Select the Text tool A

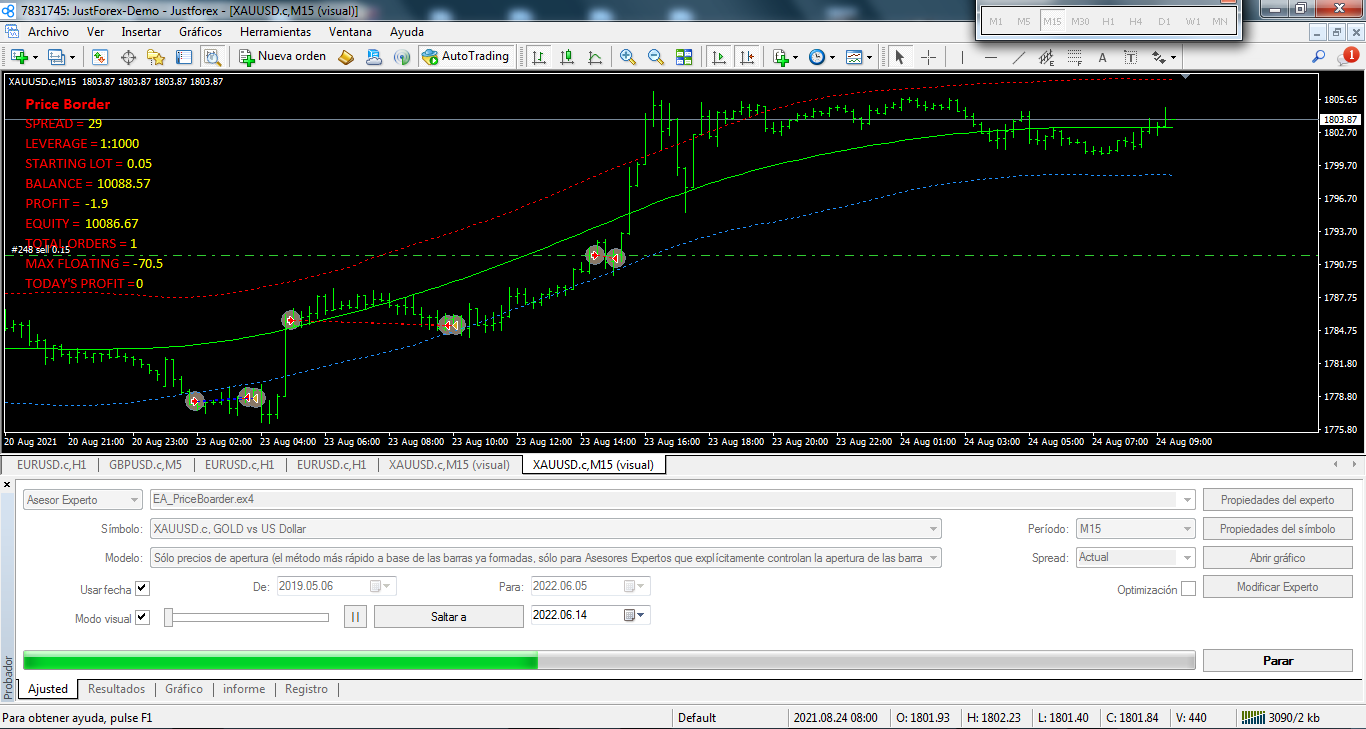1102,57
